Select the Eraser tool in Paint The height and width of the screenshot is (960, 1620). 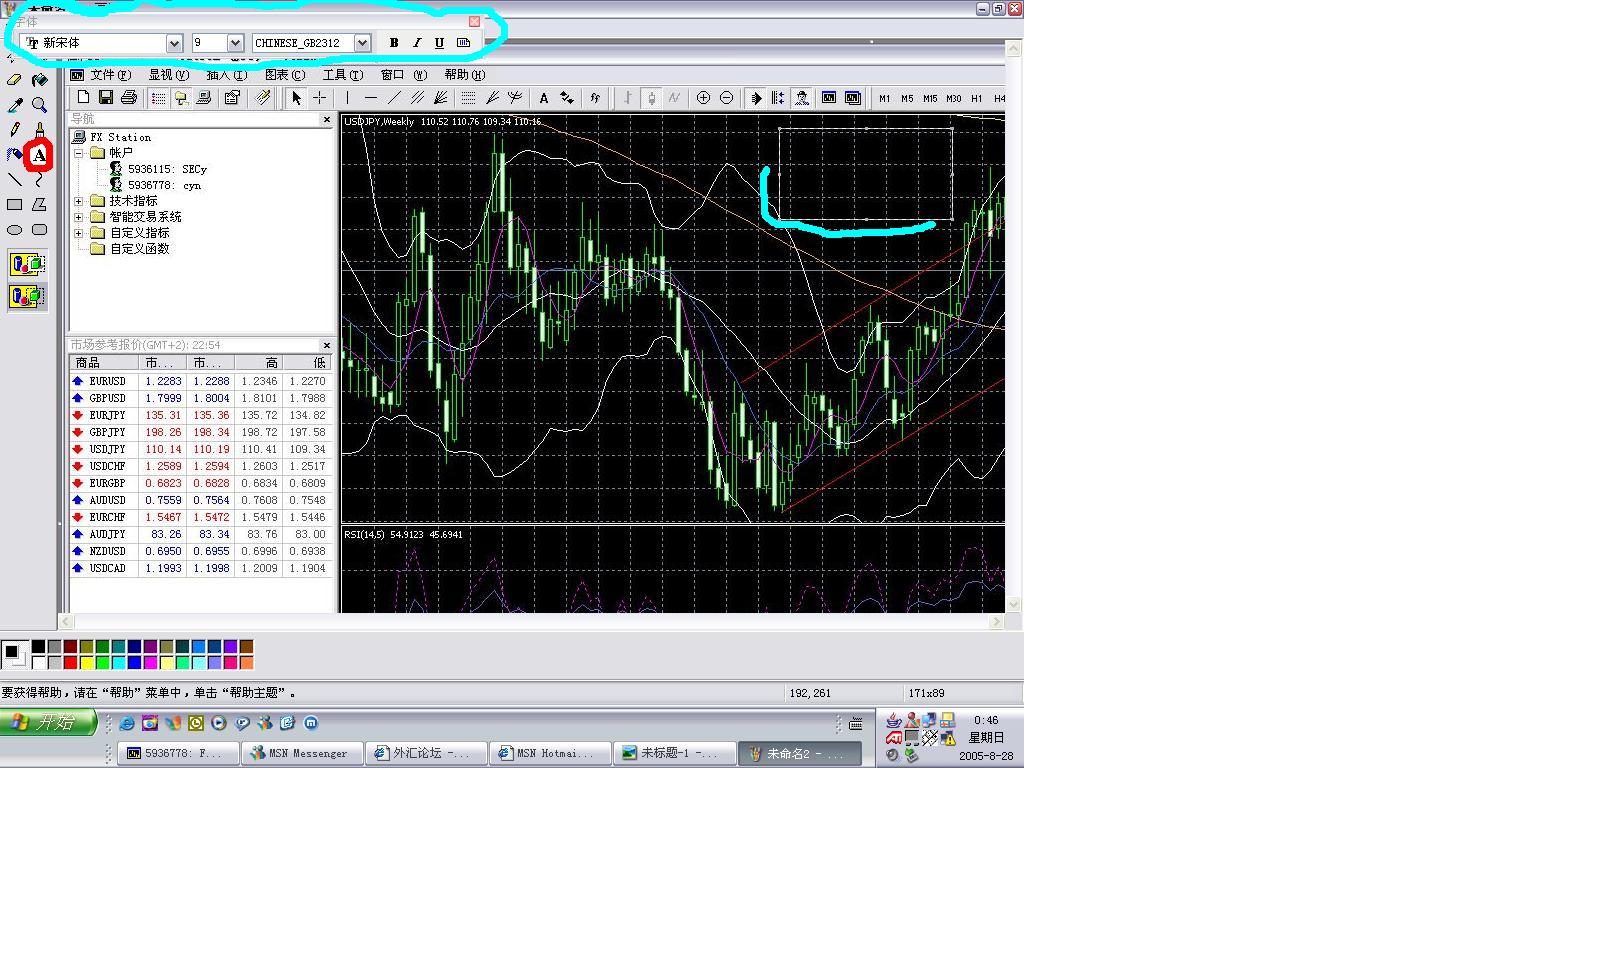click(x=14, y=80)
